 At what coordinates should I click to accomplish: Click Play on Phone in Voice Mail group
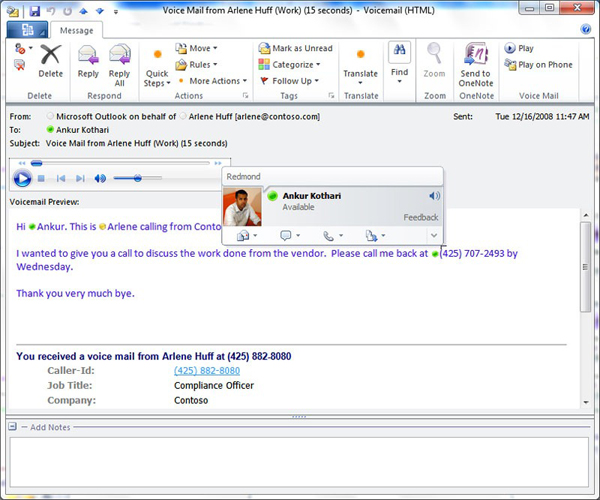coord(538,65)
